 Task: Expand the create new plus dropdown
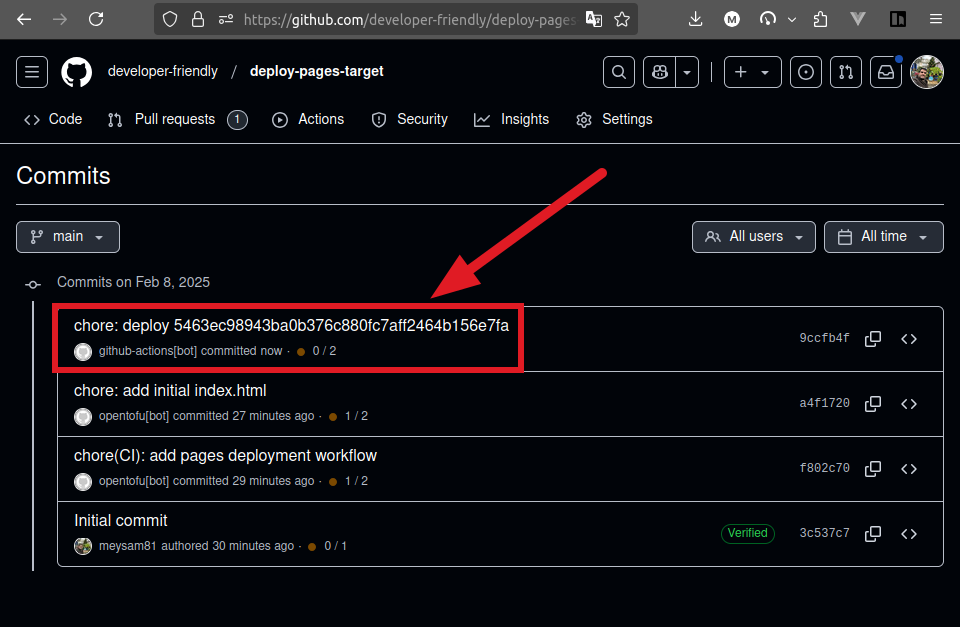(x=753, y=72)
